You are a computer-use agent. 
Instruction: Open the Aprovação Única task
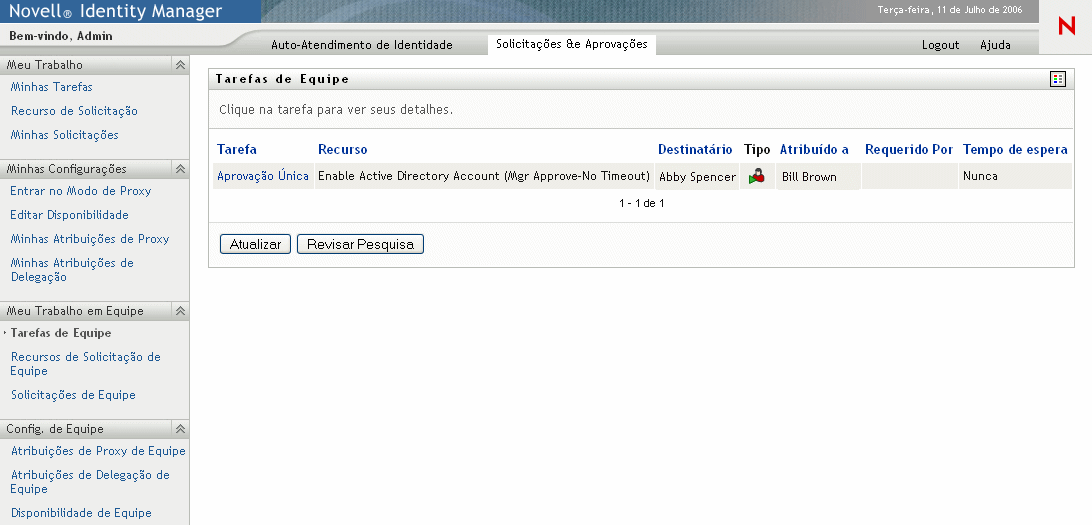[x=263, y=176]
